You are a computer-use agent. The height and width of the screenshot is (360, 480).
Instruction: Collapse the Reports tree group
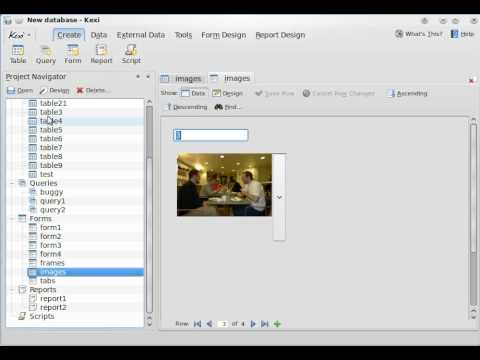(12, 290)
